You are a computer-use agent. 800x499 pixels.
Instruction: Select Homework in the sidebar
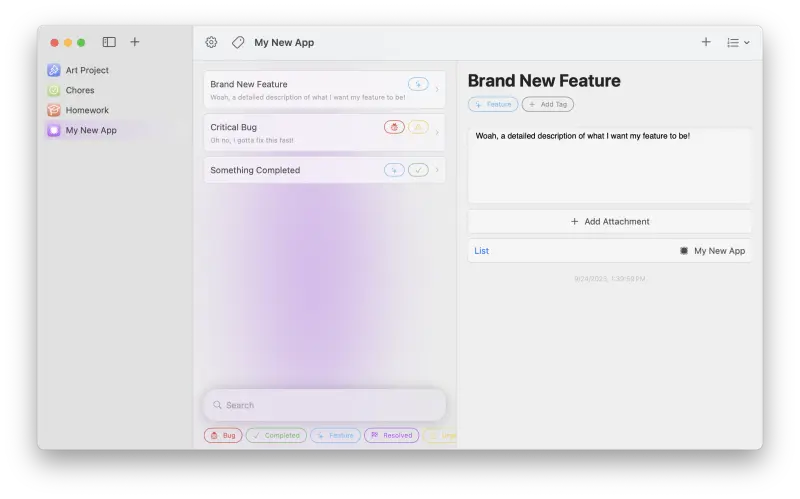(x=87, y=110)
